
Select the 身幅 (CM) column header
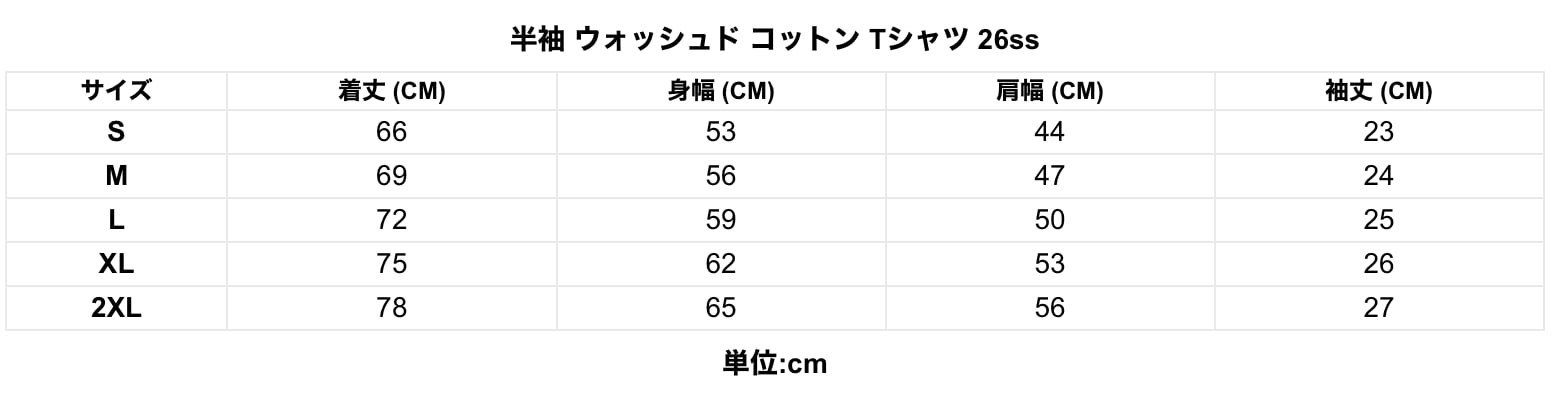tap(721, 91)
